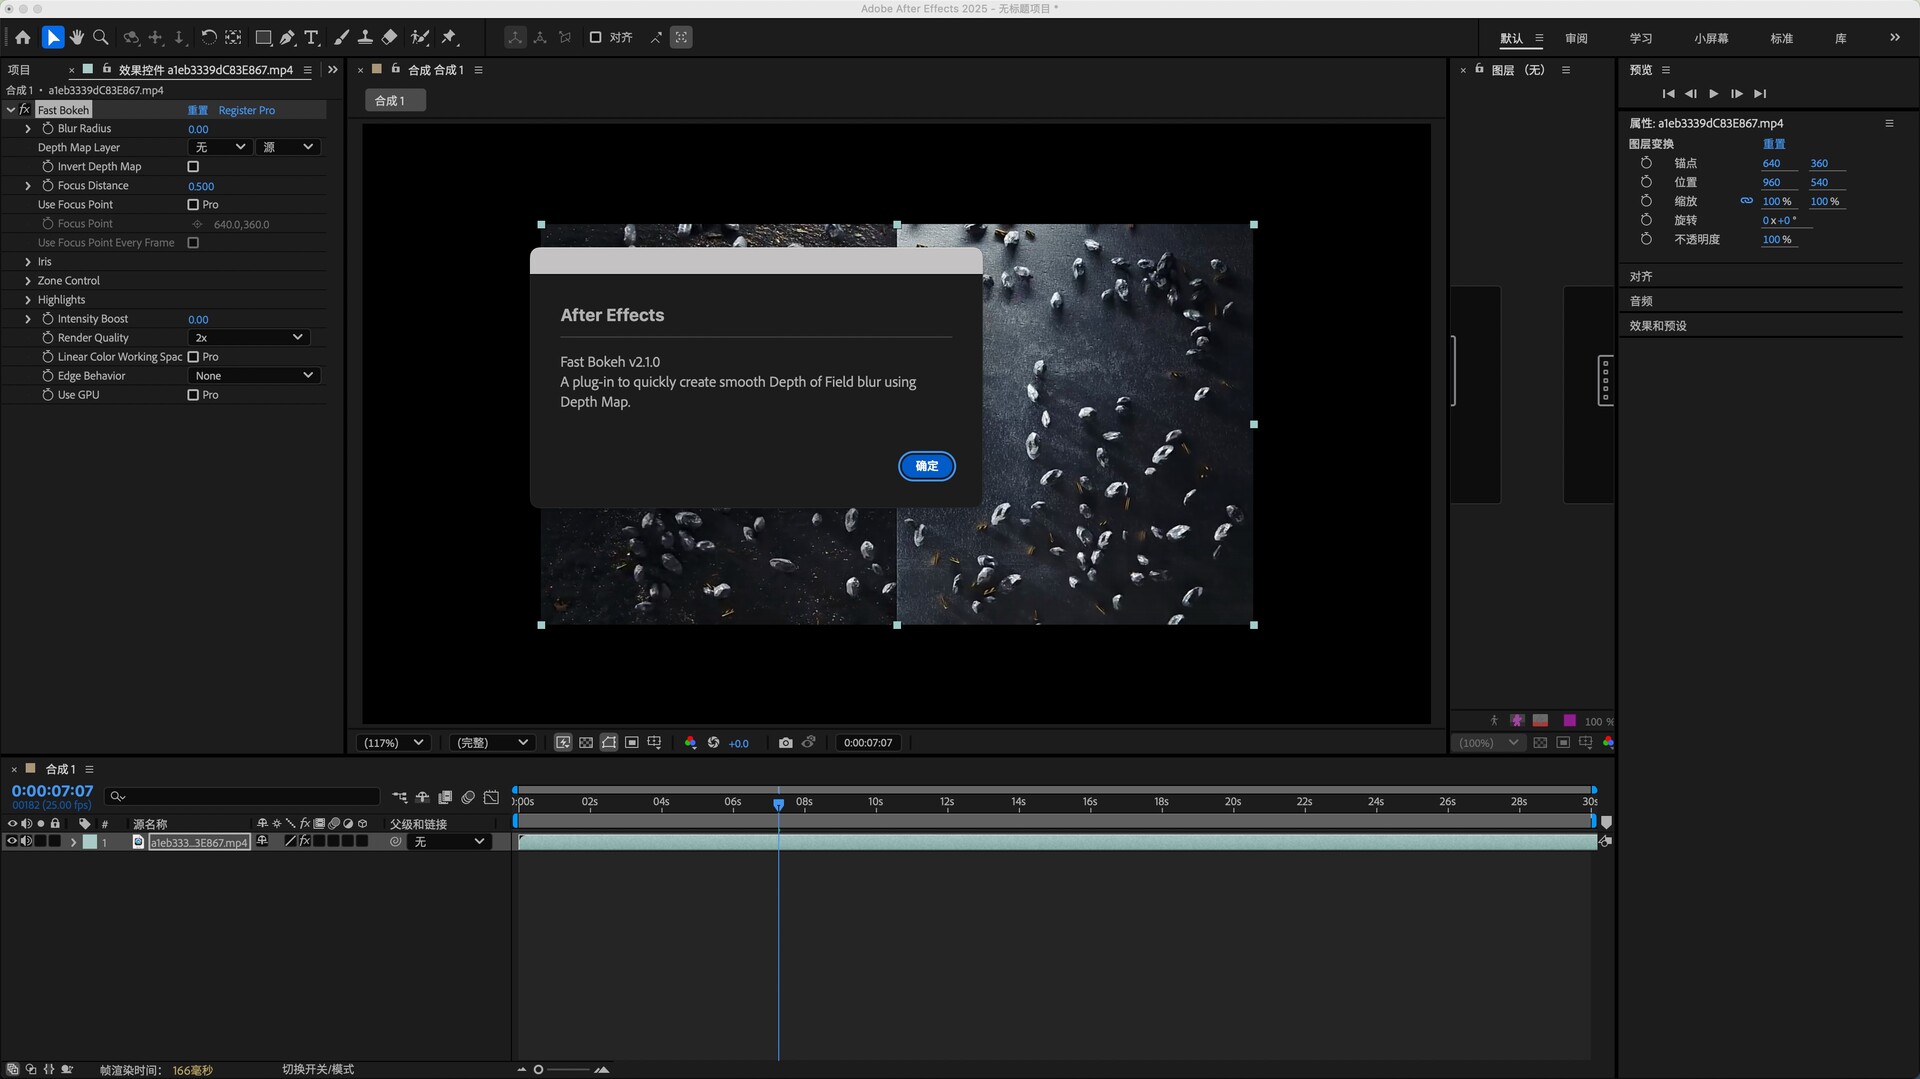Switch to the 审阅 workspace tab
This screenshot has height=1079, width=1920.
[1576, 38]
